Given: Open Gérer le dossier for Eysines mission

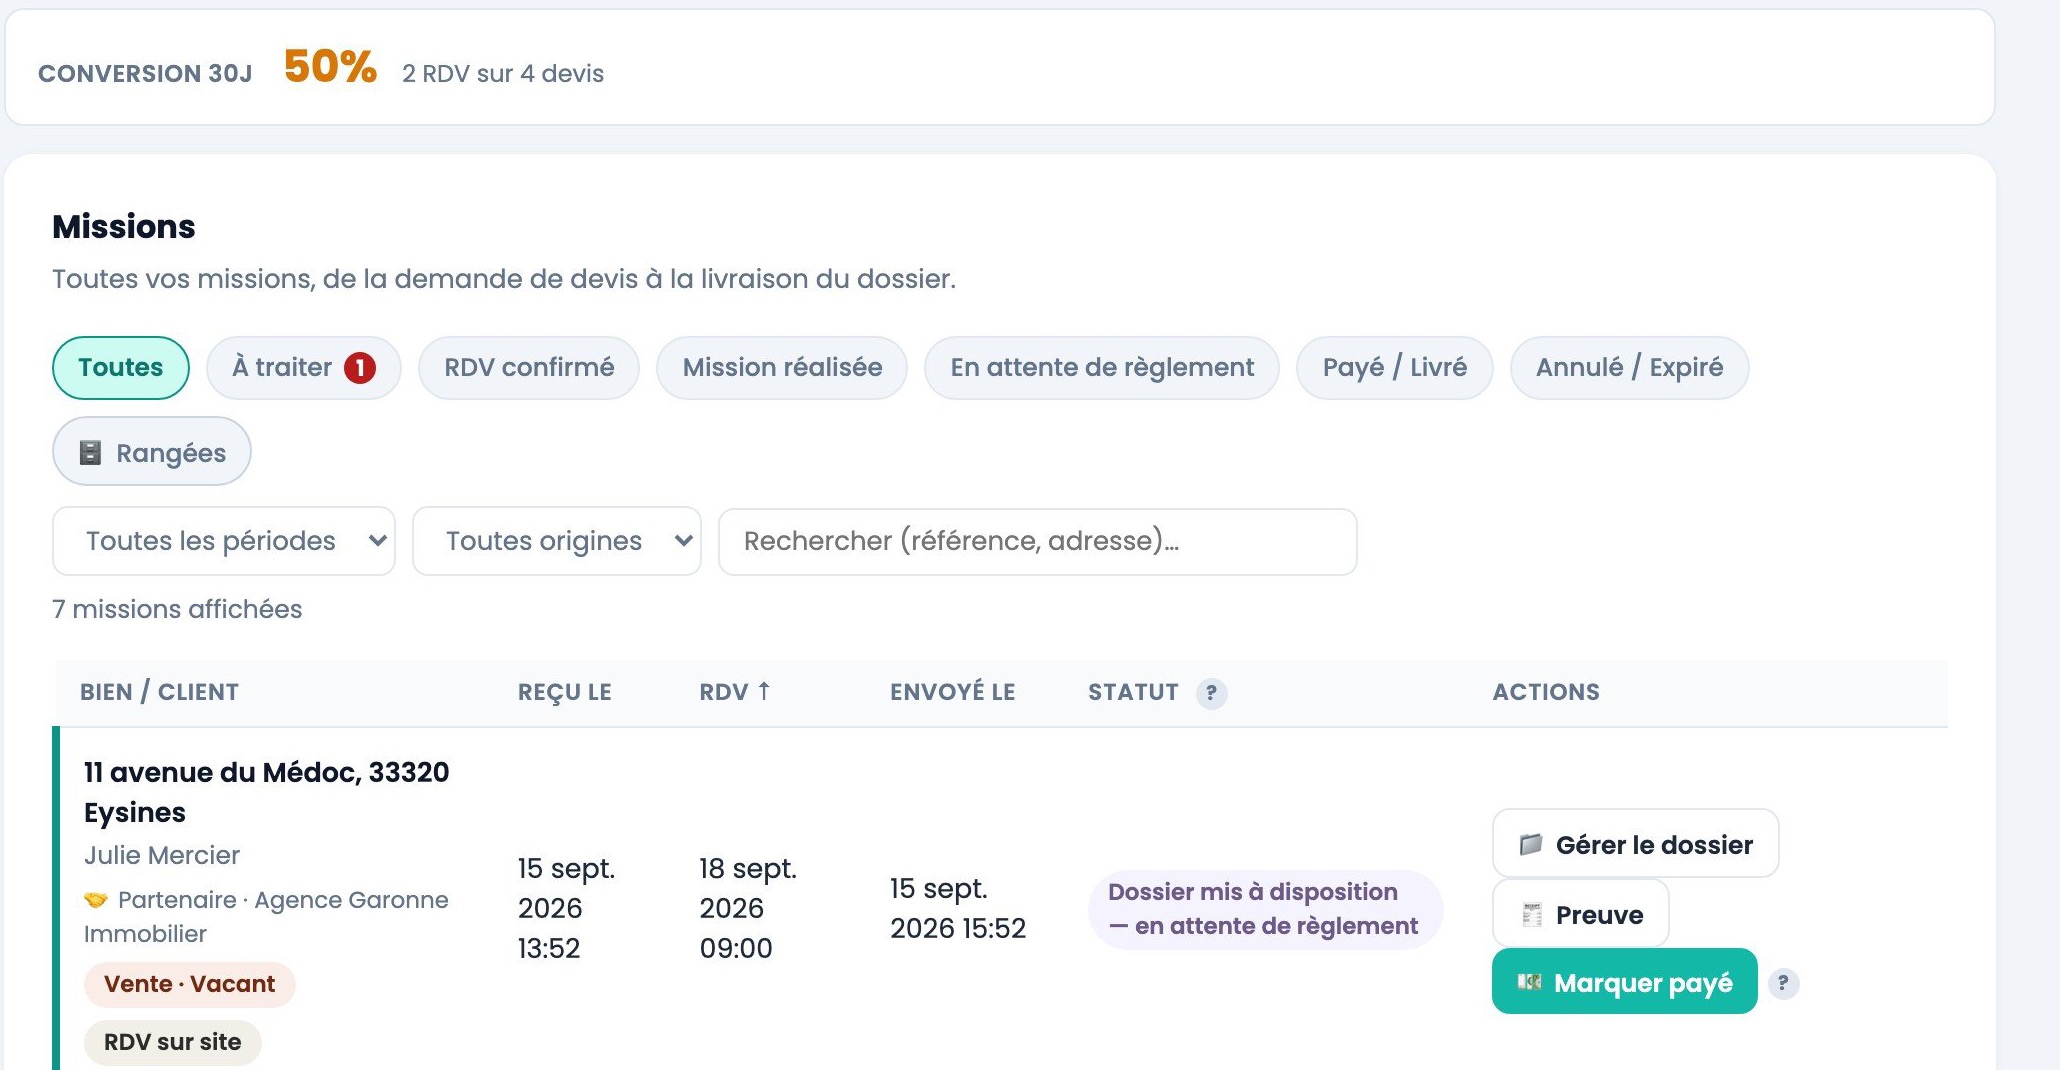Looking at the screenshot, I should 1636,844.
